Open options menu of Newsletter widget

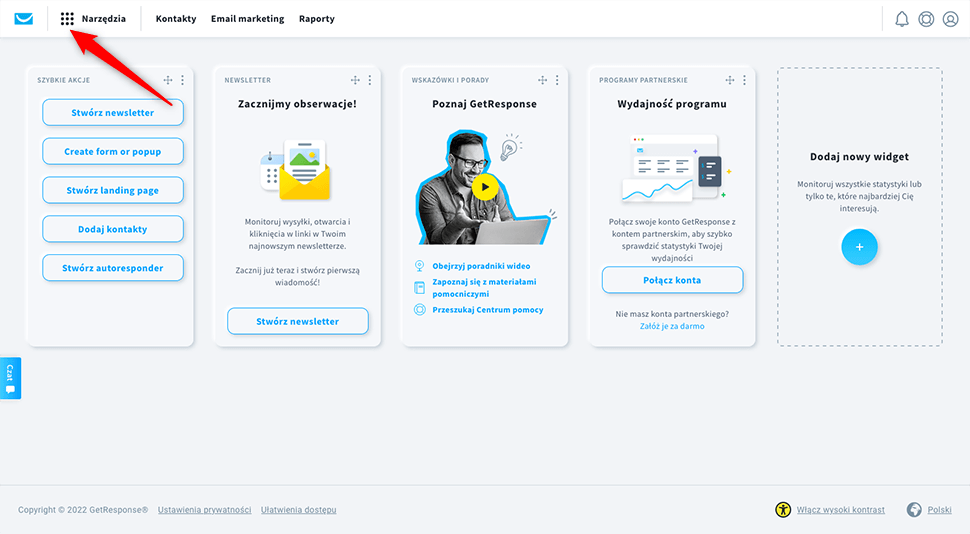pyautogui.click(x=370, y=80)
